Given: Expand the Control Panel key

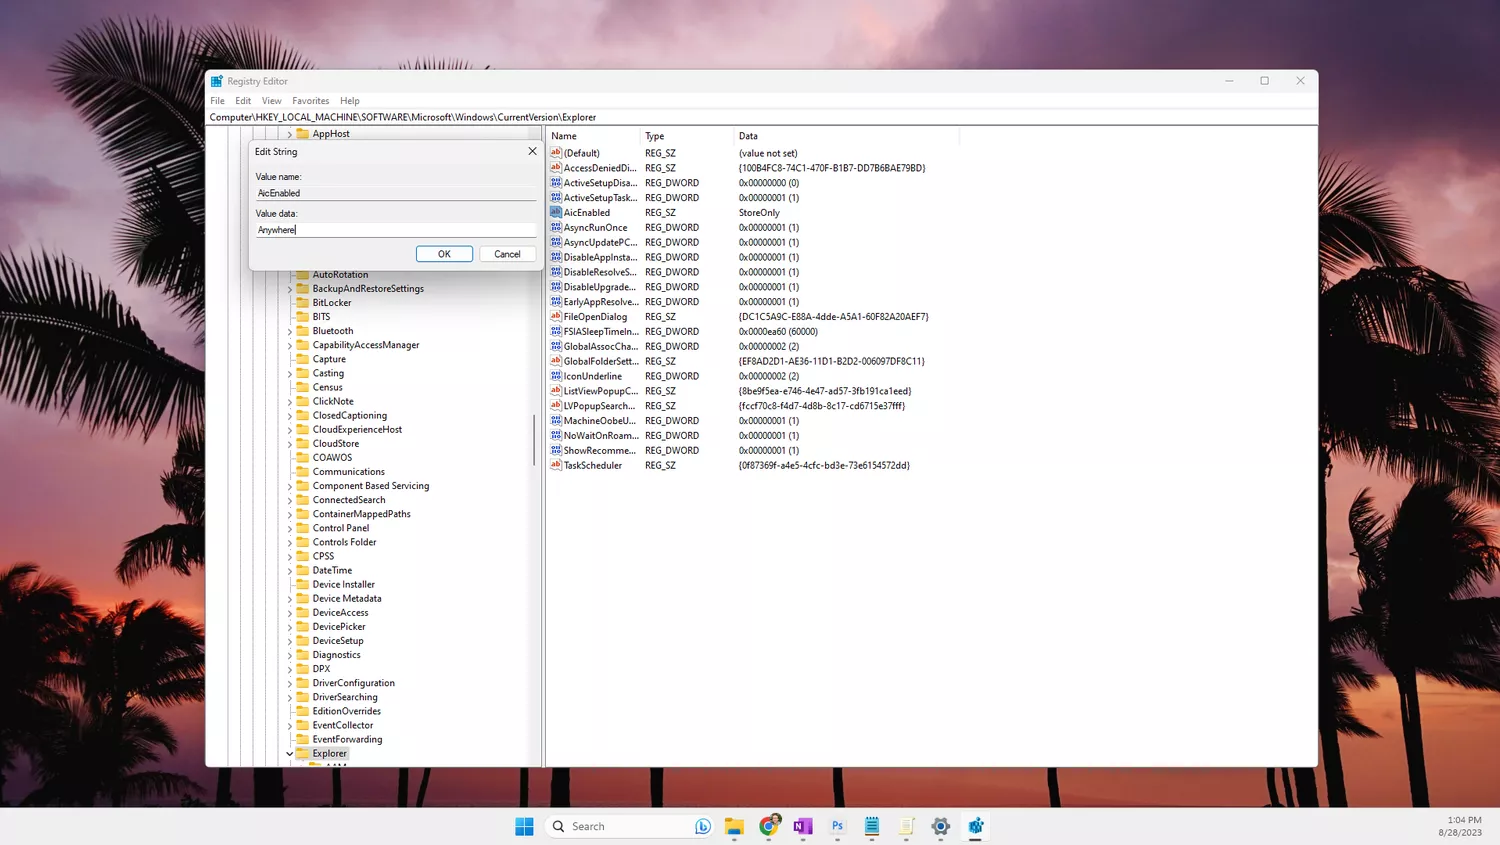Looking at the screenshot, I should coord(290,528).
